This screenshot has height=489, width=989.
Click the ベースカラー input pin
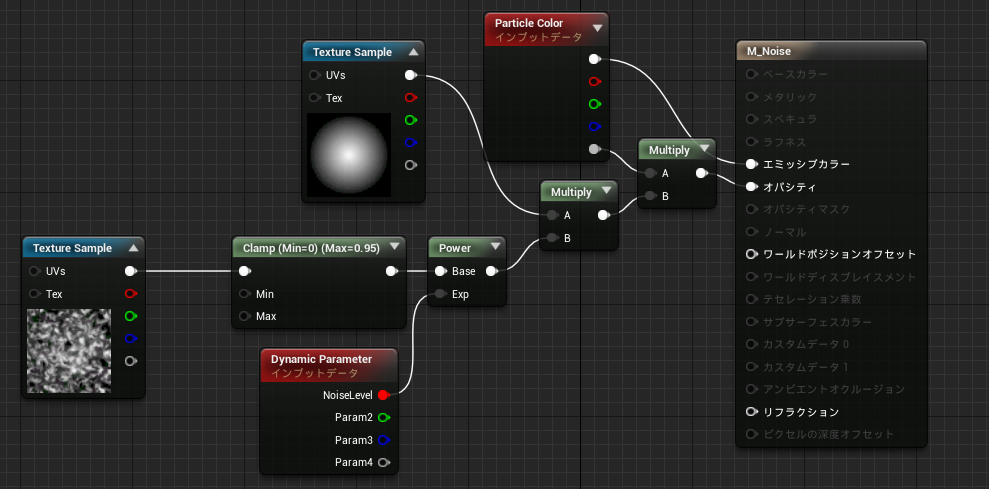[x=751, y=74]
